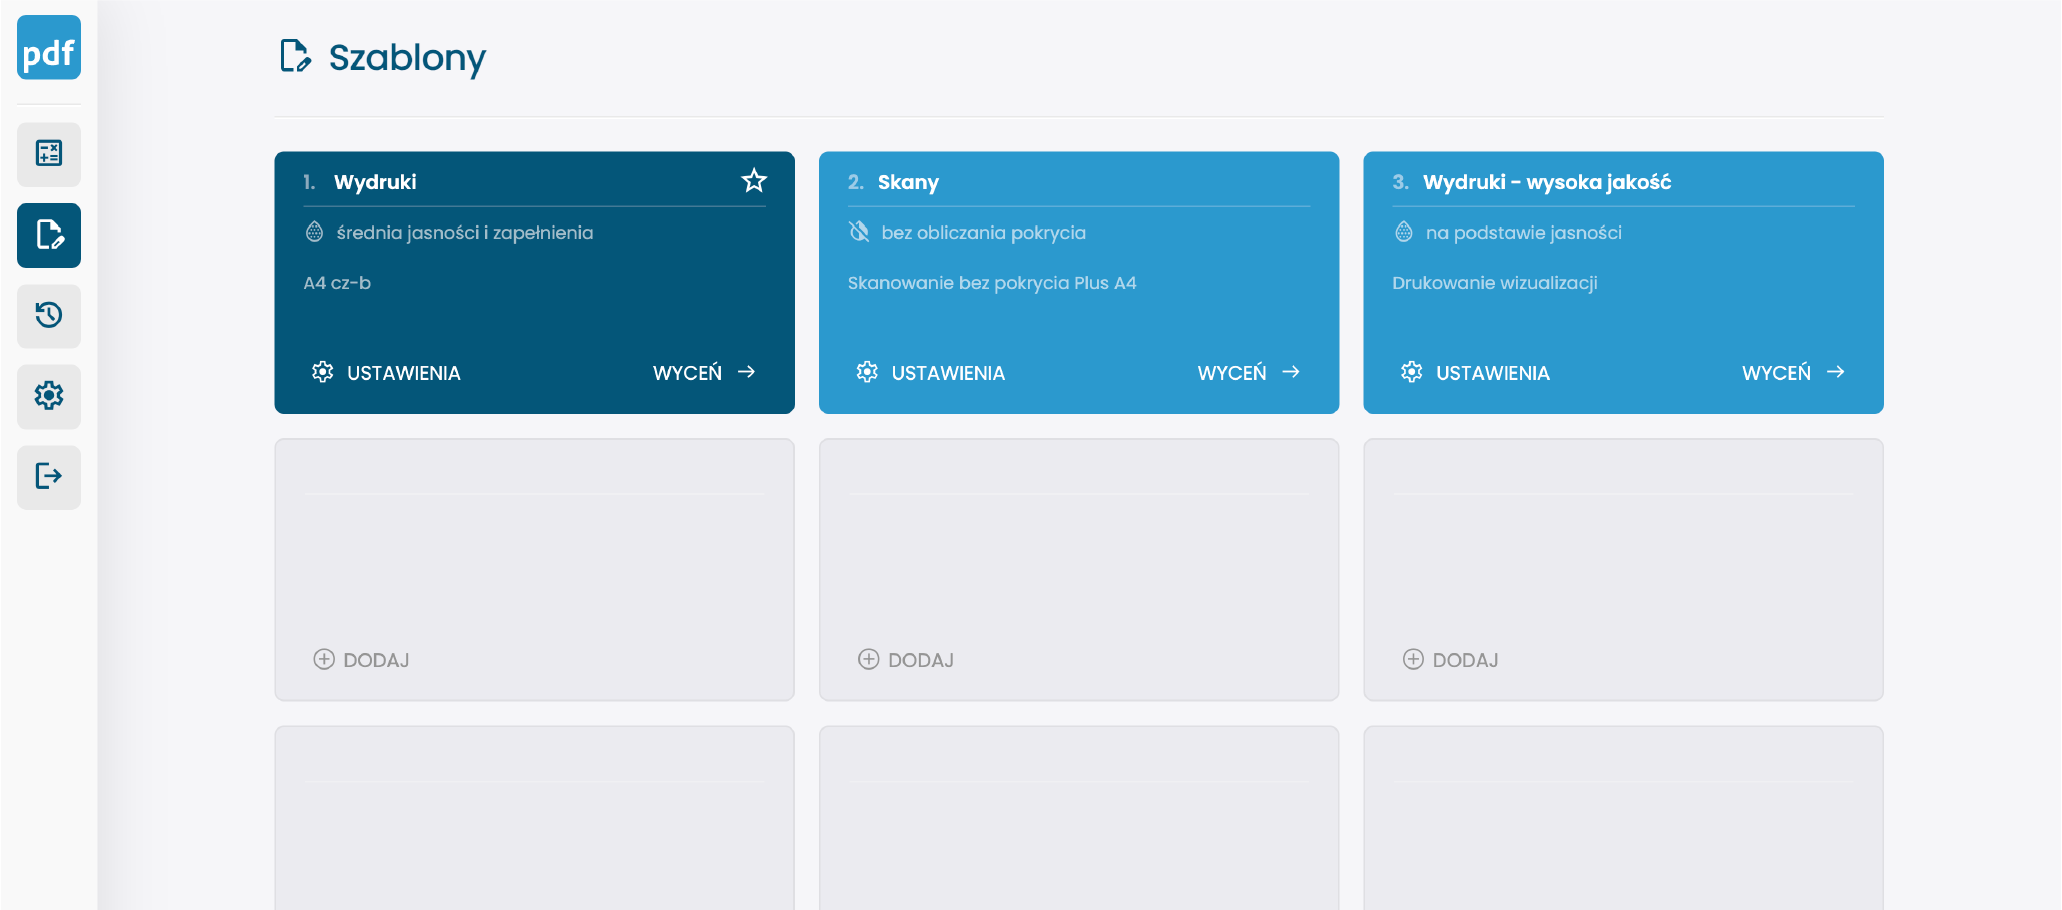This screenshot has width=2062, height=910.
Task: Click the crossed-out droplet icon on Skany
Action: [x=859, y=232]
